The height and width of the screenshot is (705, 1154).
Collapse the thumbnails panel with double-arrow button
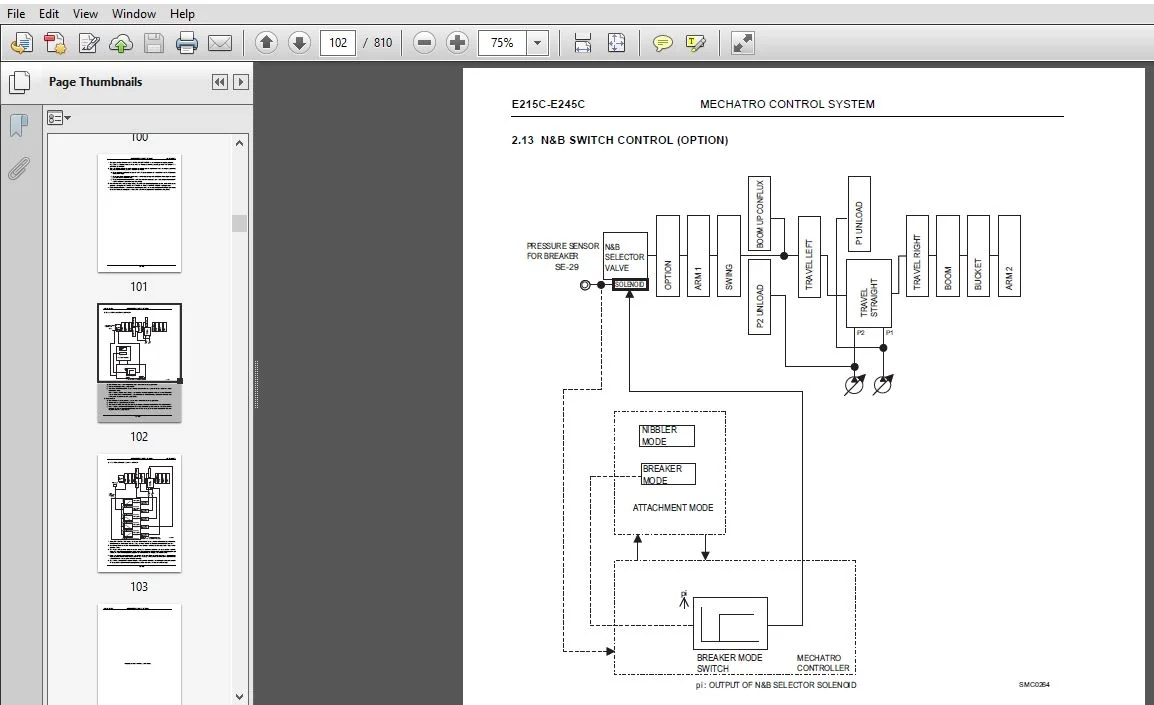pos(219,82)
